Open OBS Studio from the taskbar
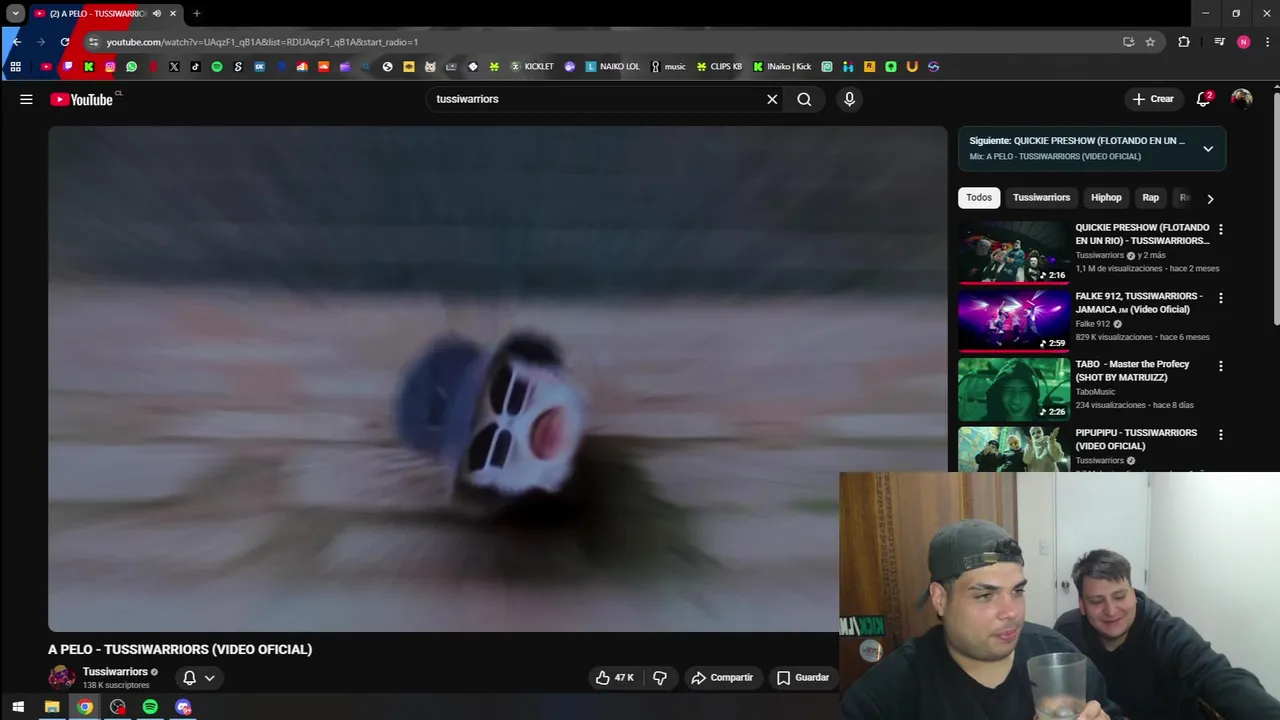Screen dimensions: 1280x720 (118, 707)
